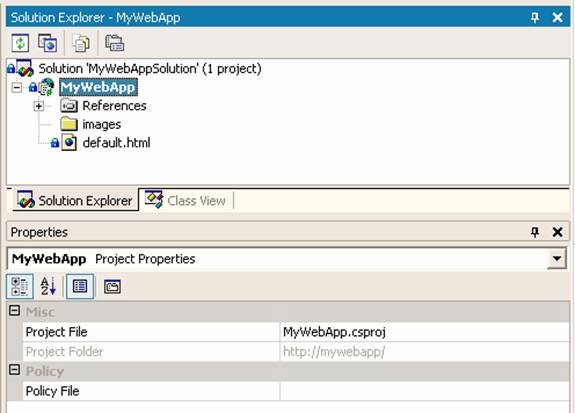Expand the References node
This screenshot has width=575, height=413.
coord(39,106)
